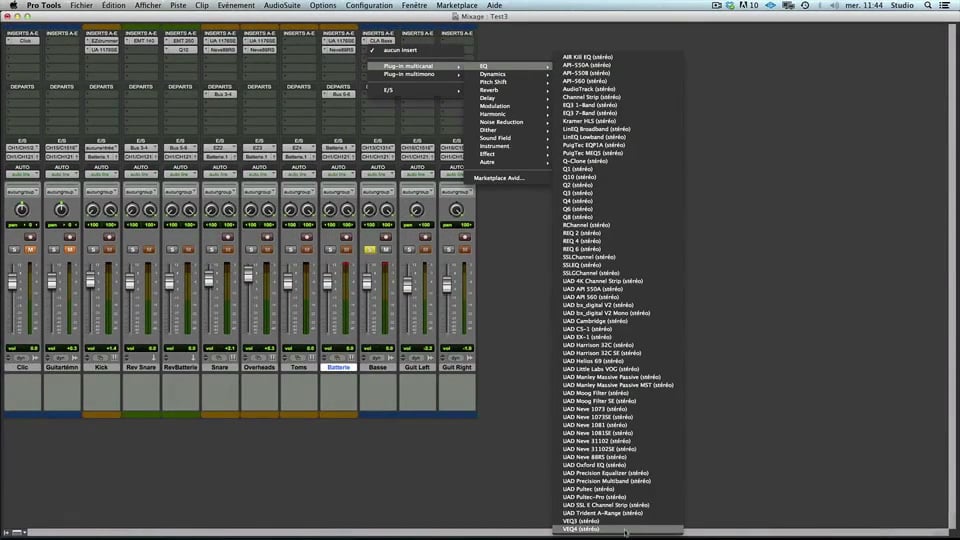Click the pan knob on Clic track

(x=22, y=210)
